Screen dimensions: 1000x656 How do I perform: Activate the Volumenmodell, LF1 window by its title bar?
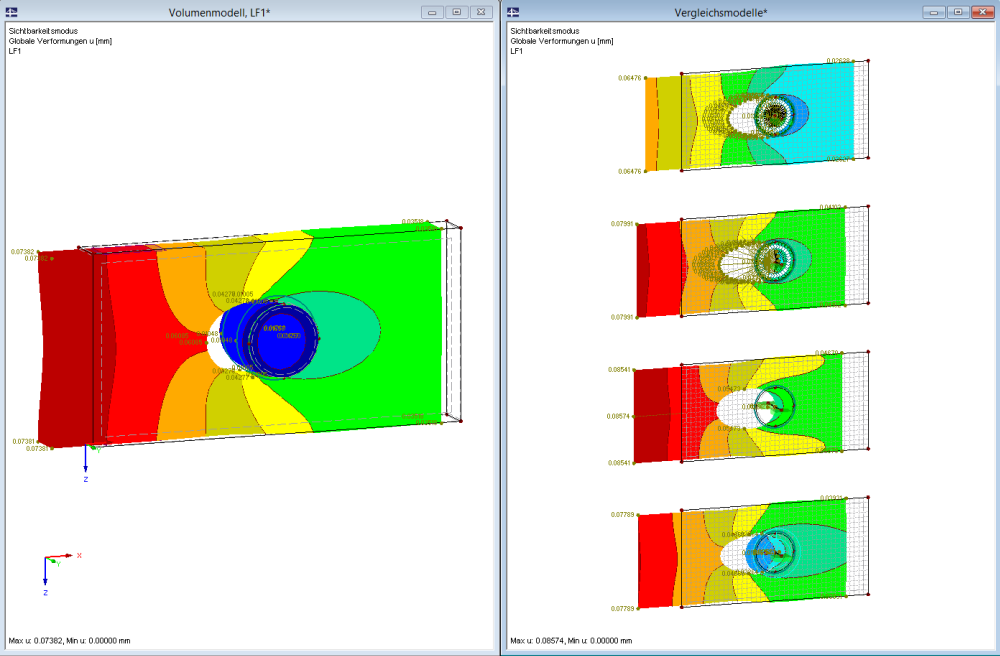(x=220, y=13)
